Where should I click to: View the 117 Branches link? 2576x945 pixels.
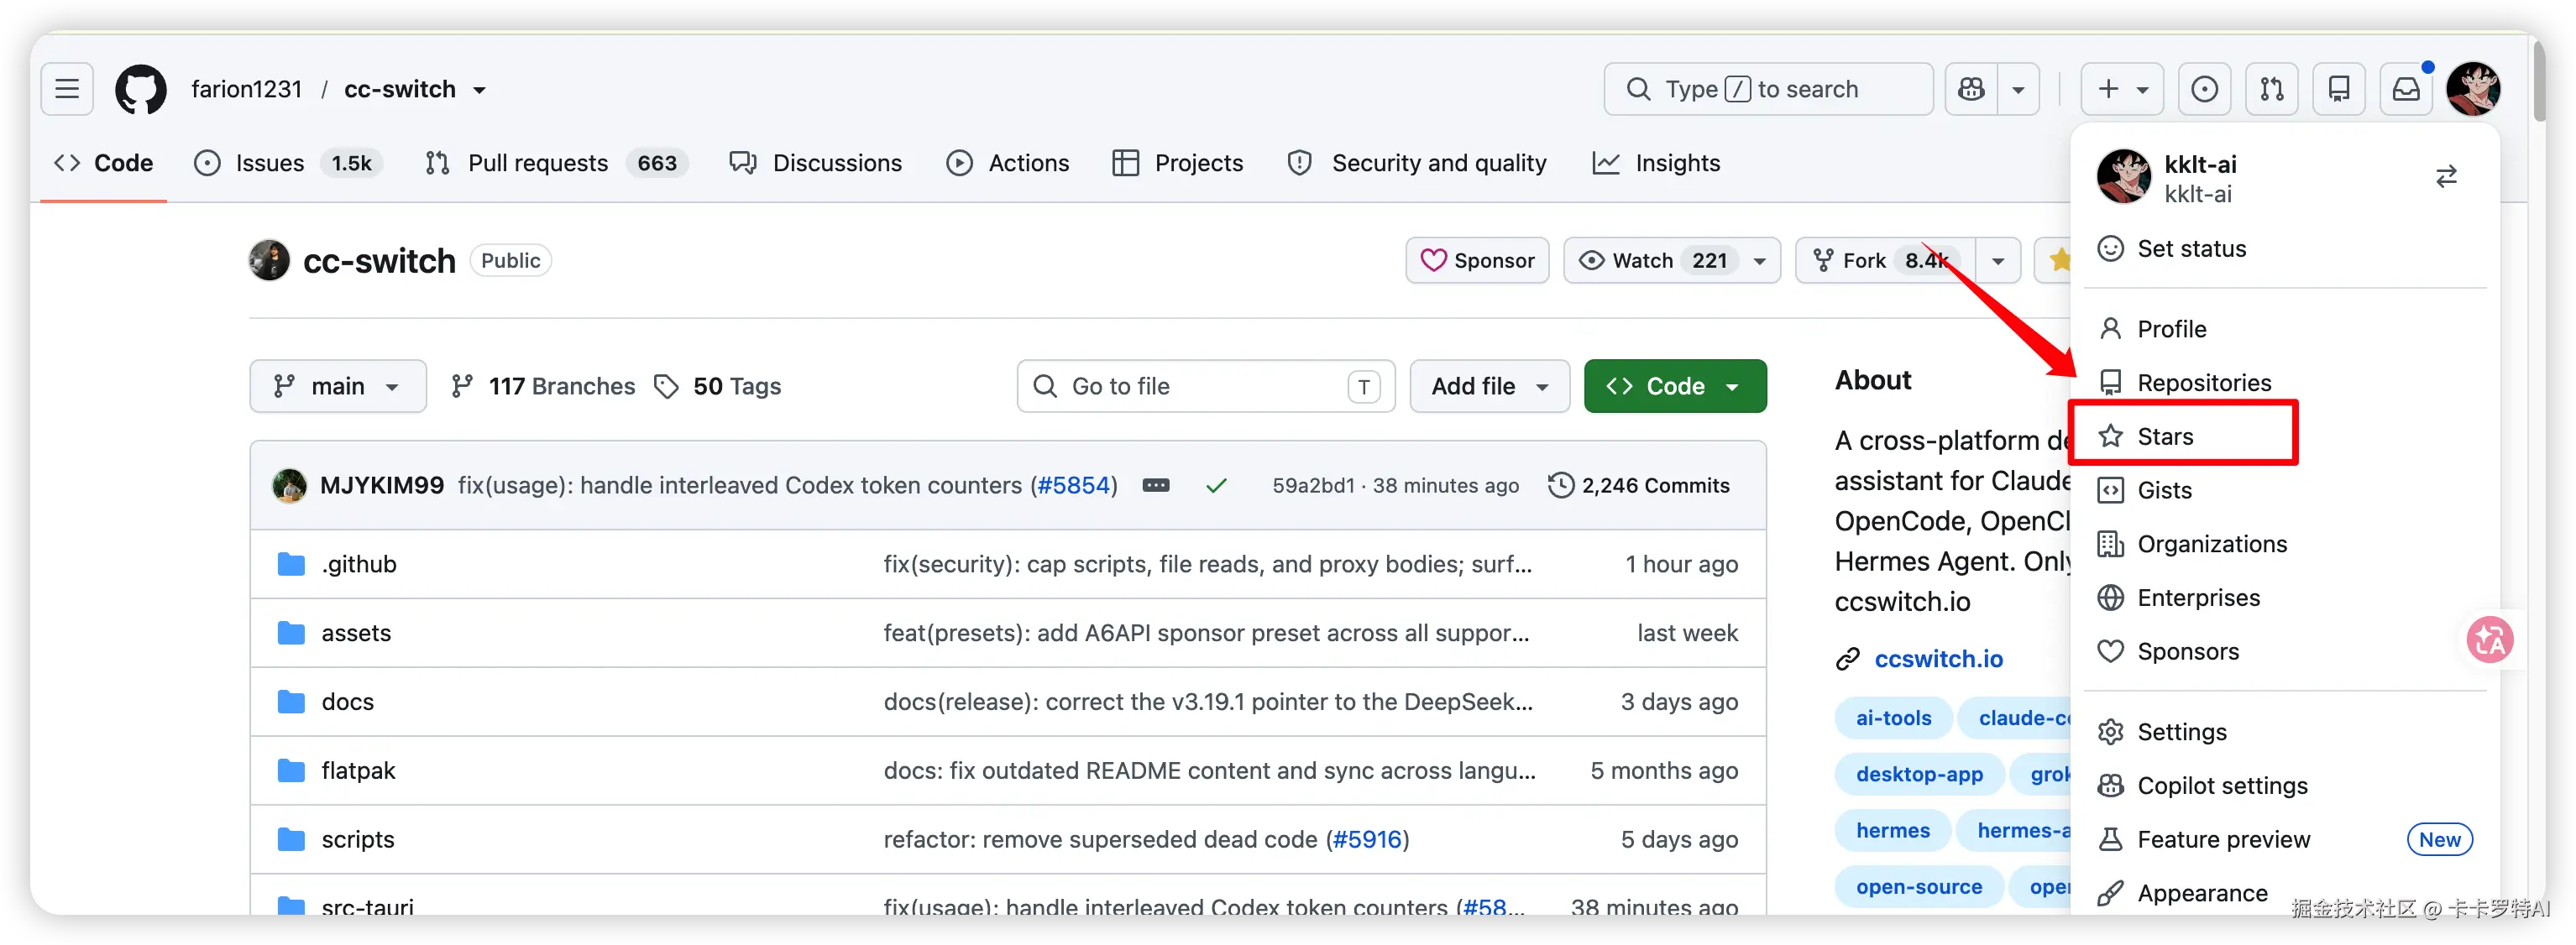click(x=543, y=386)
